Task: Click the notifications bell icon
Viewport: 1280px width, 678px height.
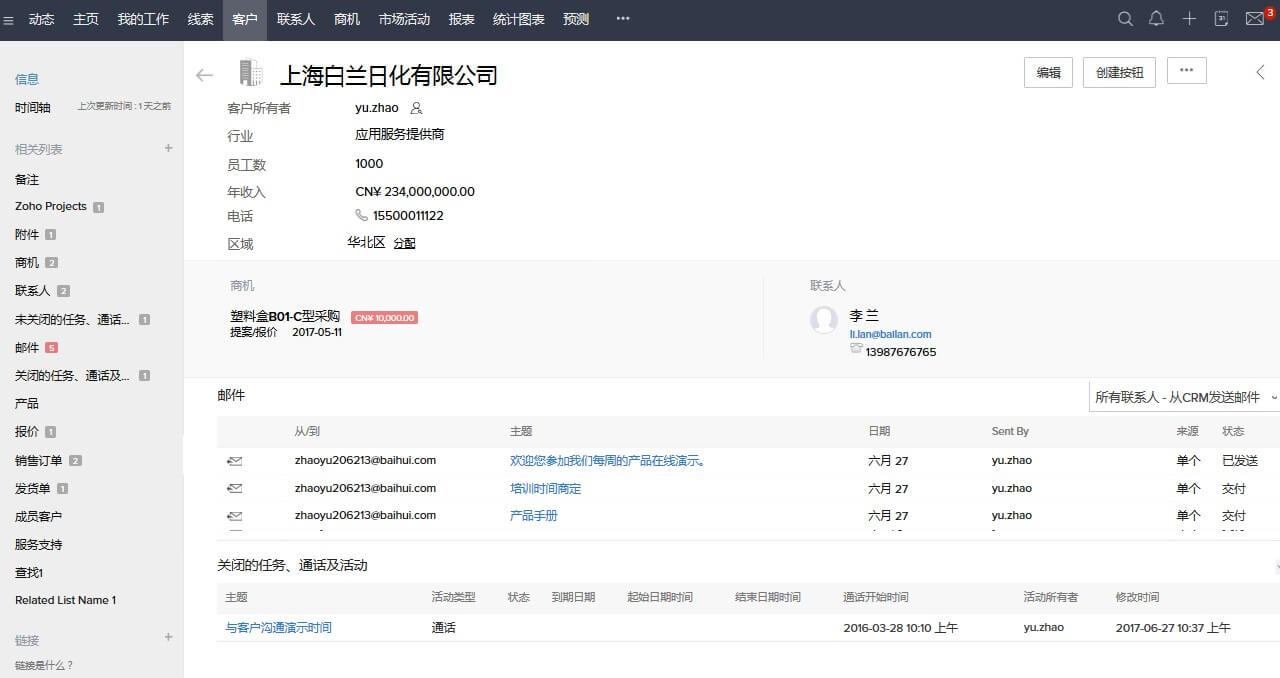Action: tap(1156, 19)
